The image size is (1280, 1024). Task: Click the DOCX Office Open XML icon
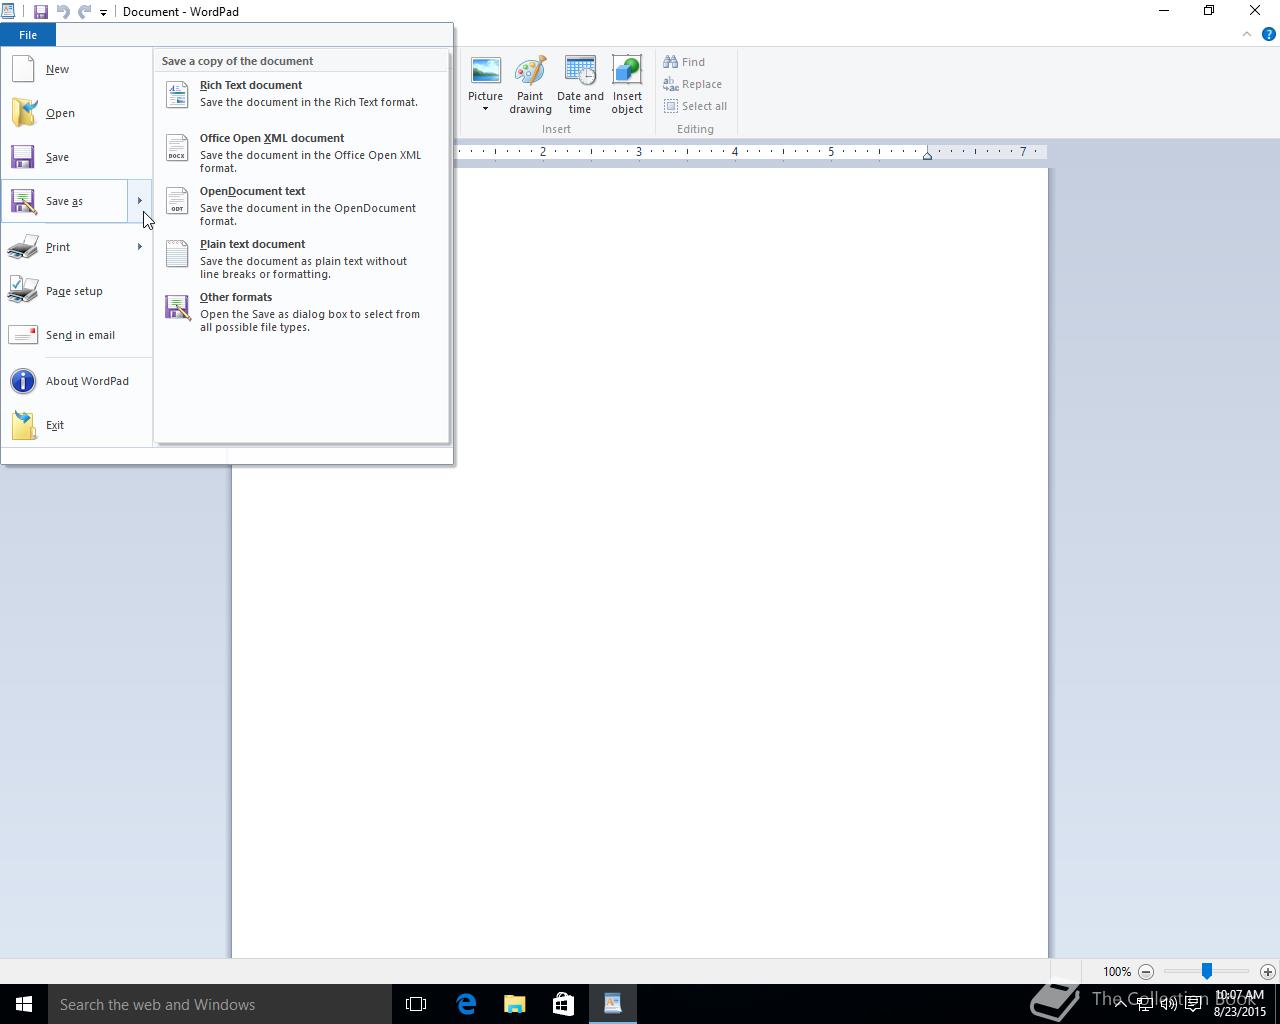point(177,147)
